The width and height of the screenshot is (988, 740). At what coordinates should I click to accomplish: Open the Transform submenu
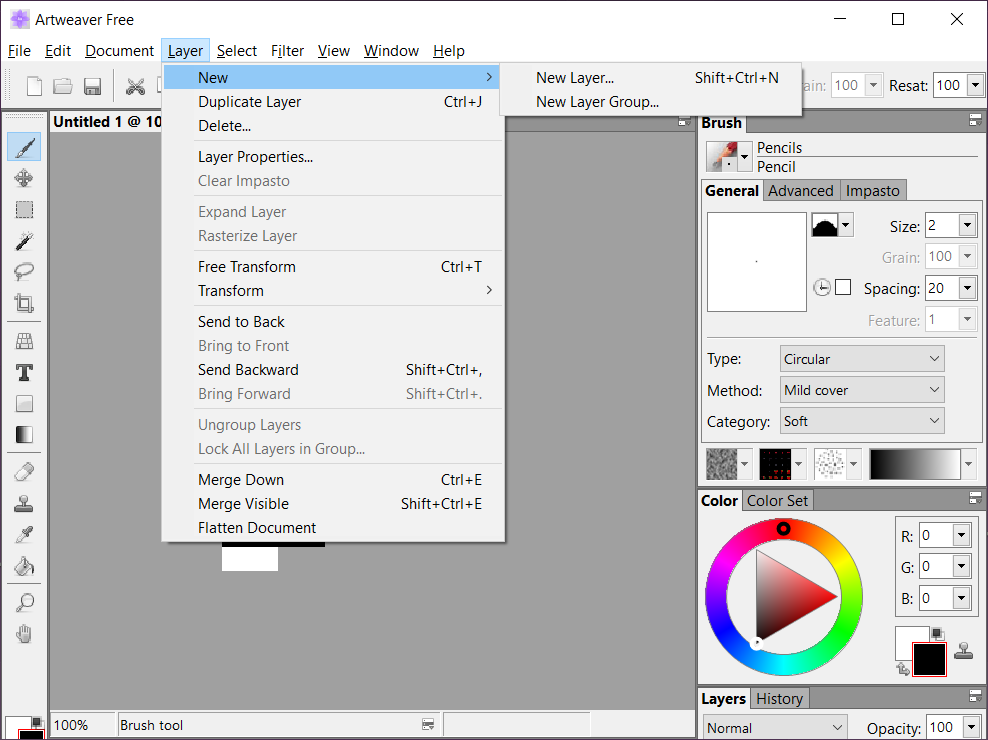[333, 291]
